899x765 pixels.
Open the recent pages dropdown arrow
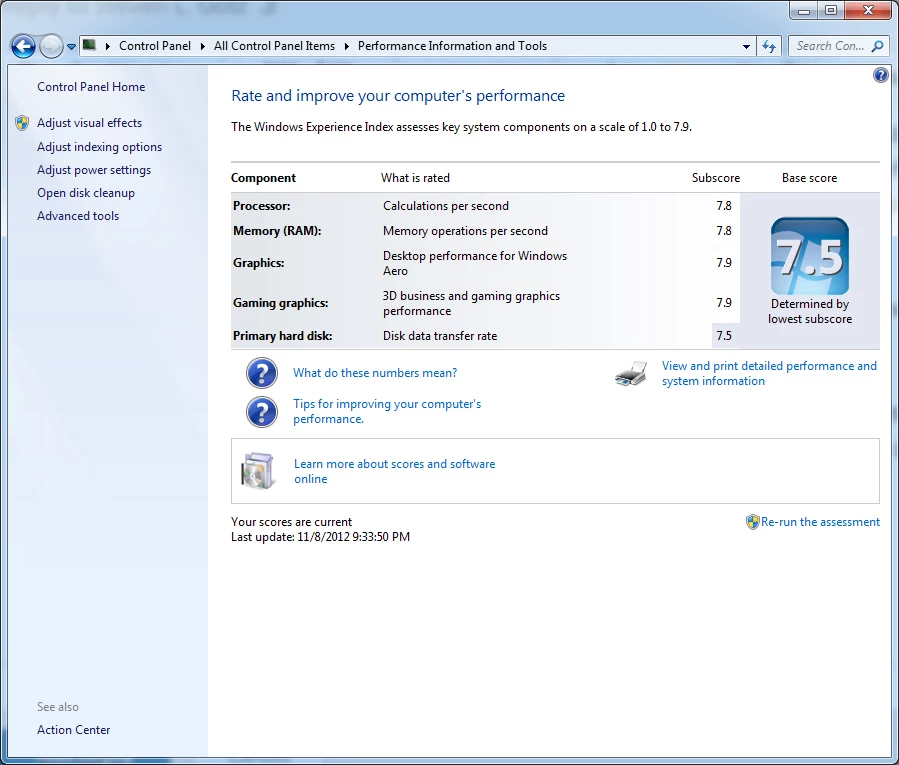[x=71, y=47]
